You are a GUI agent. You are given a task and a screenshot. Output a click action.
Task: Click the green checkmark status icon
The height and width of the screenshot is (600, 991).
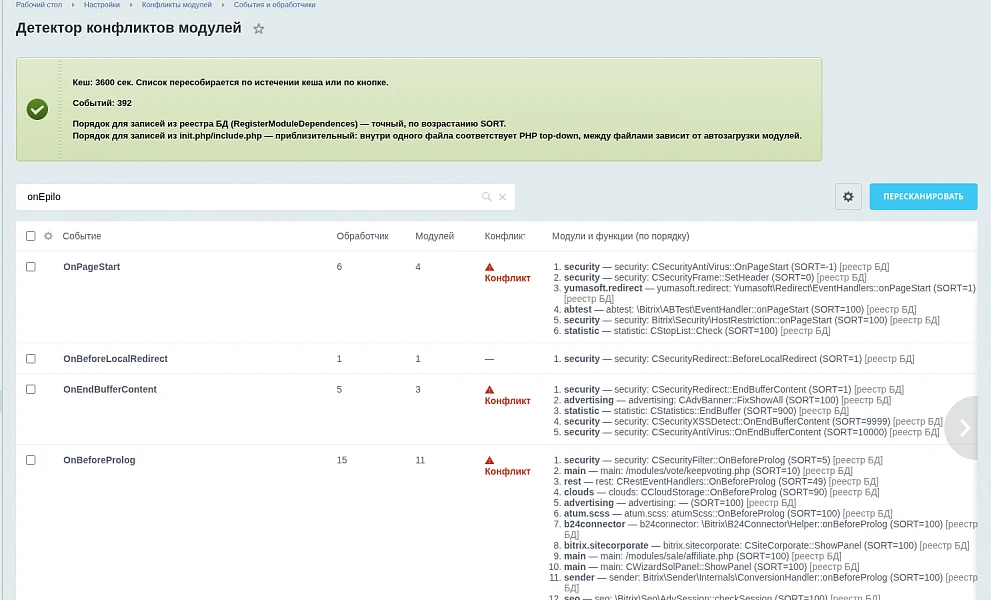[37, 109]
